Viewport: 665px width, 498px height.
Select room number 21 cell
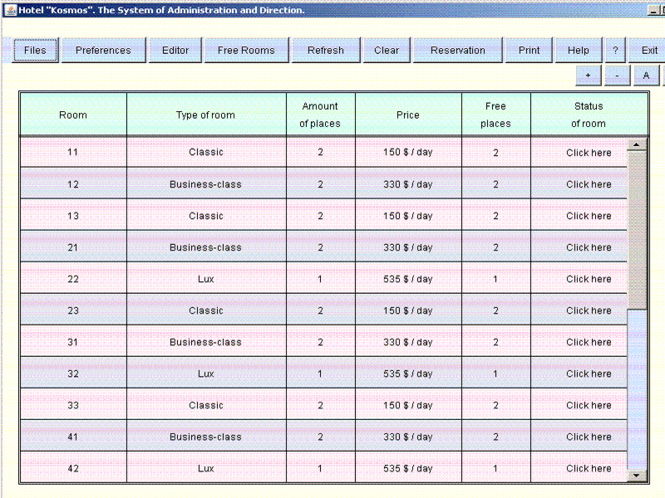coord(73,247)
